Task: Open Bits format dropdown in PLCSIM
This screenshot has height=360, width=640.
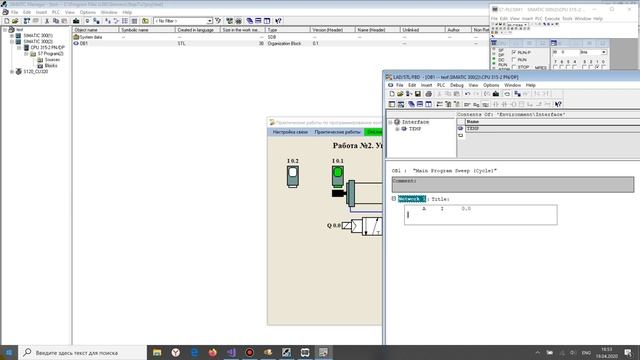Action: pyautogui.click(x=603, y=52)
